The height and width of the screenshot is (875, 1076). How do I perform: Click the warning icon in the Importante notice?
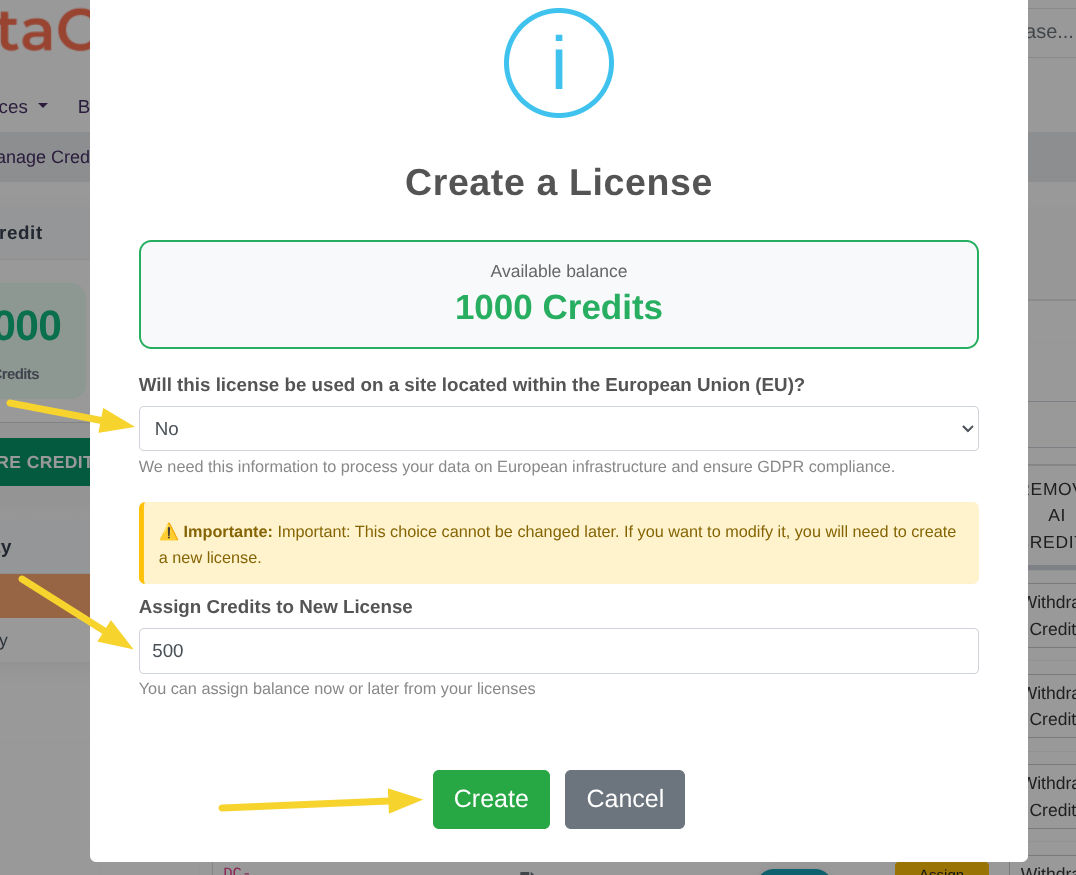click(170, 531)
